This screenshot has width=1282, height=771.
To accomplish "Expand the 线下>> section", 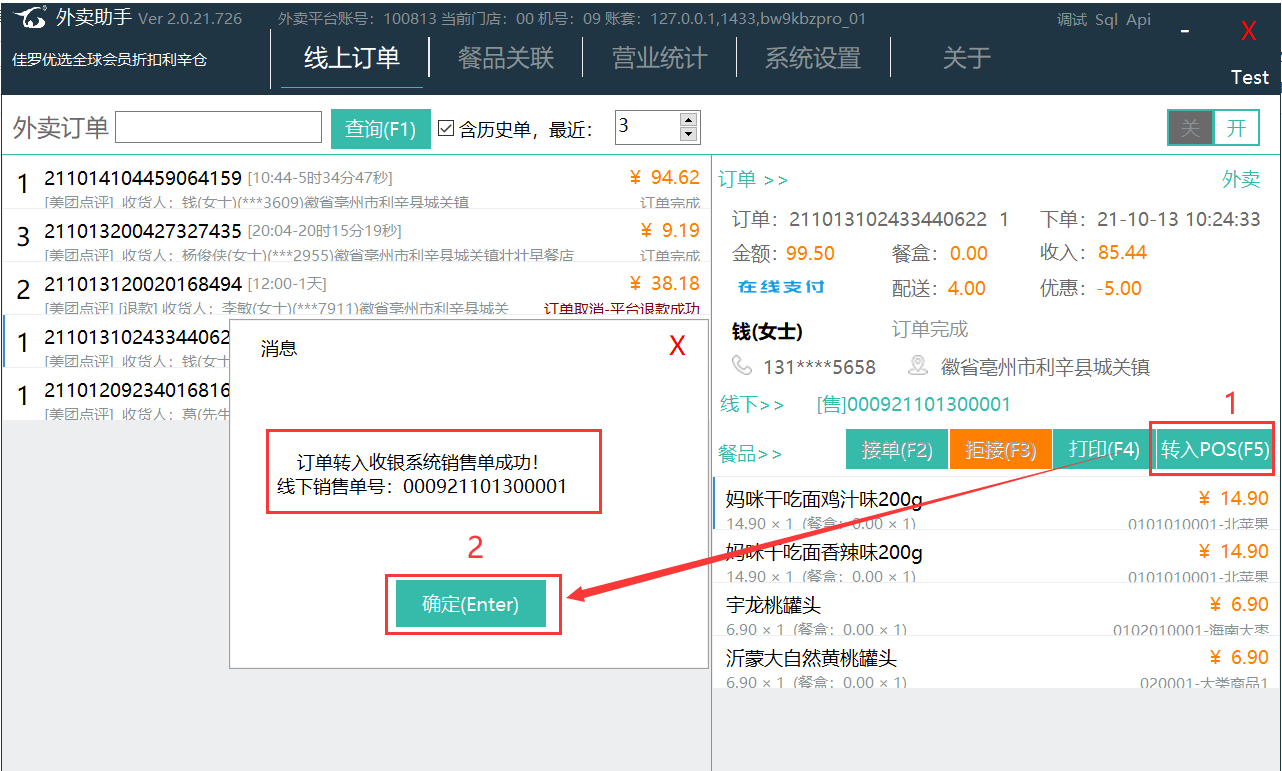I will tap(753, 404).
